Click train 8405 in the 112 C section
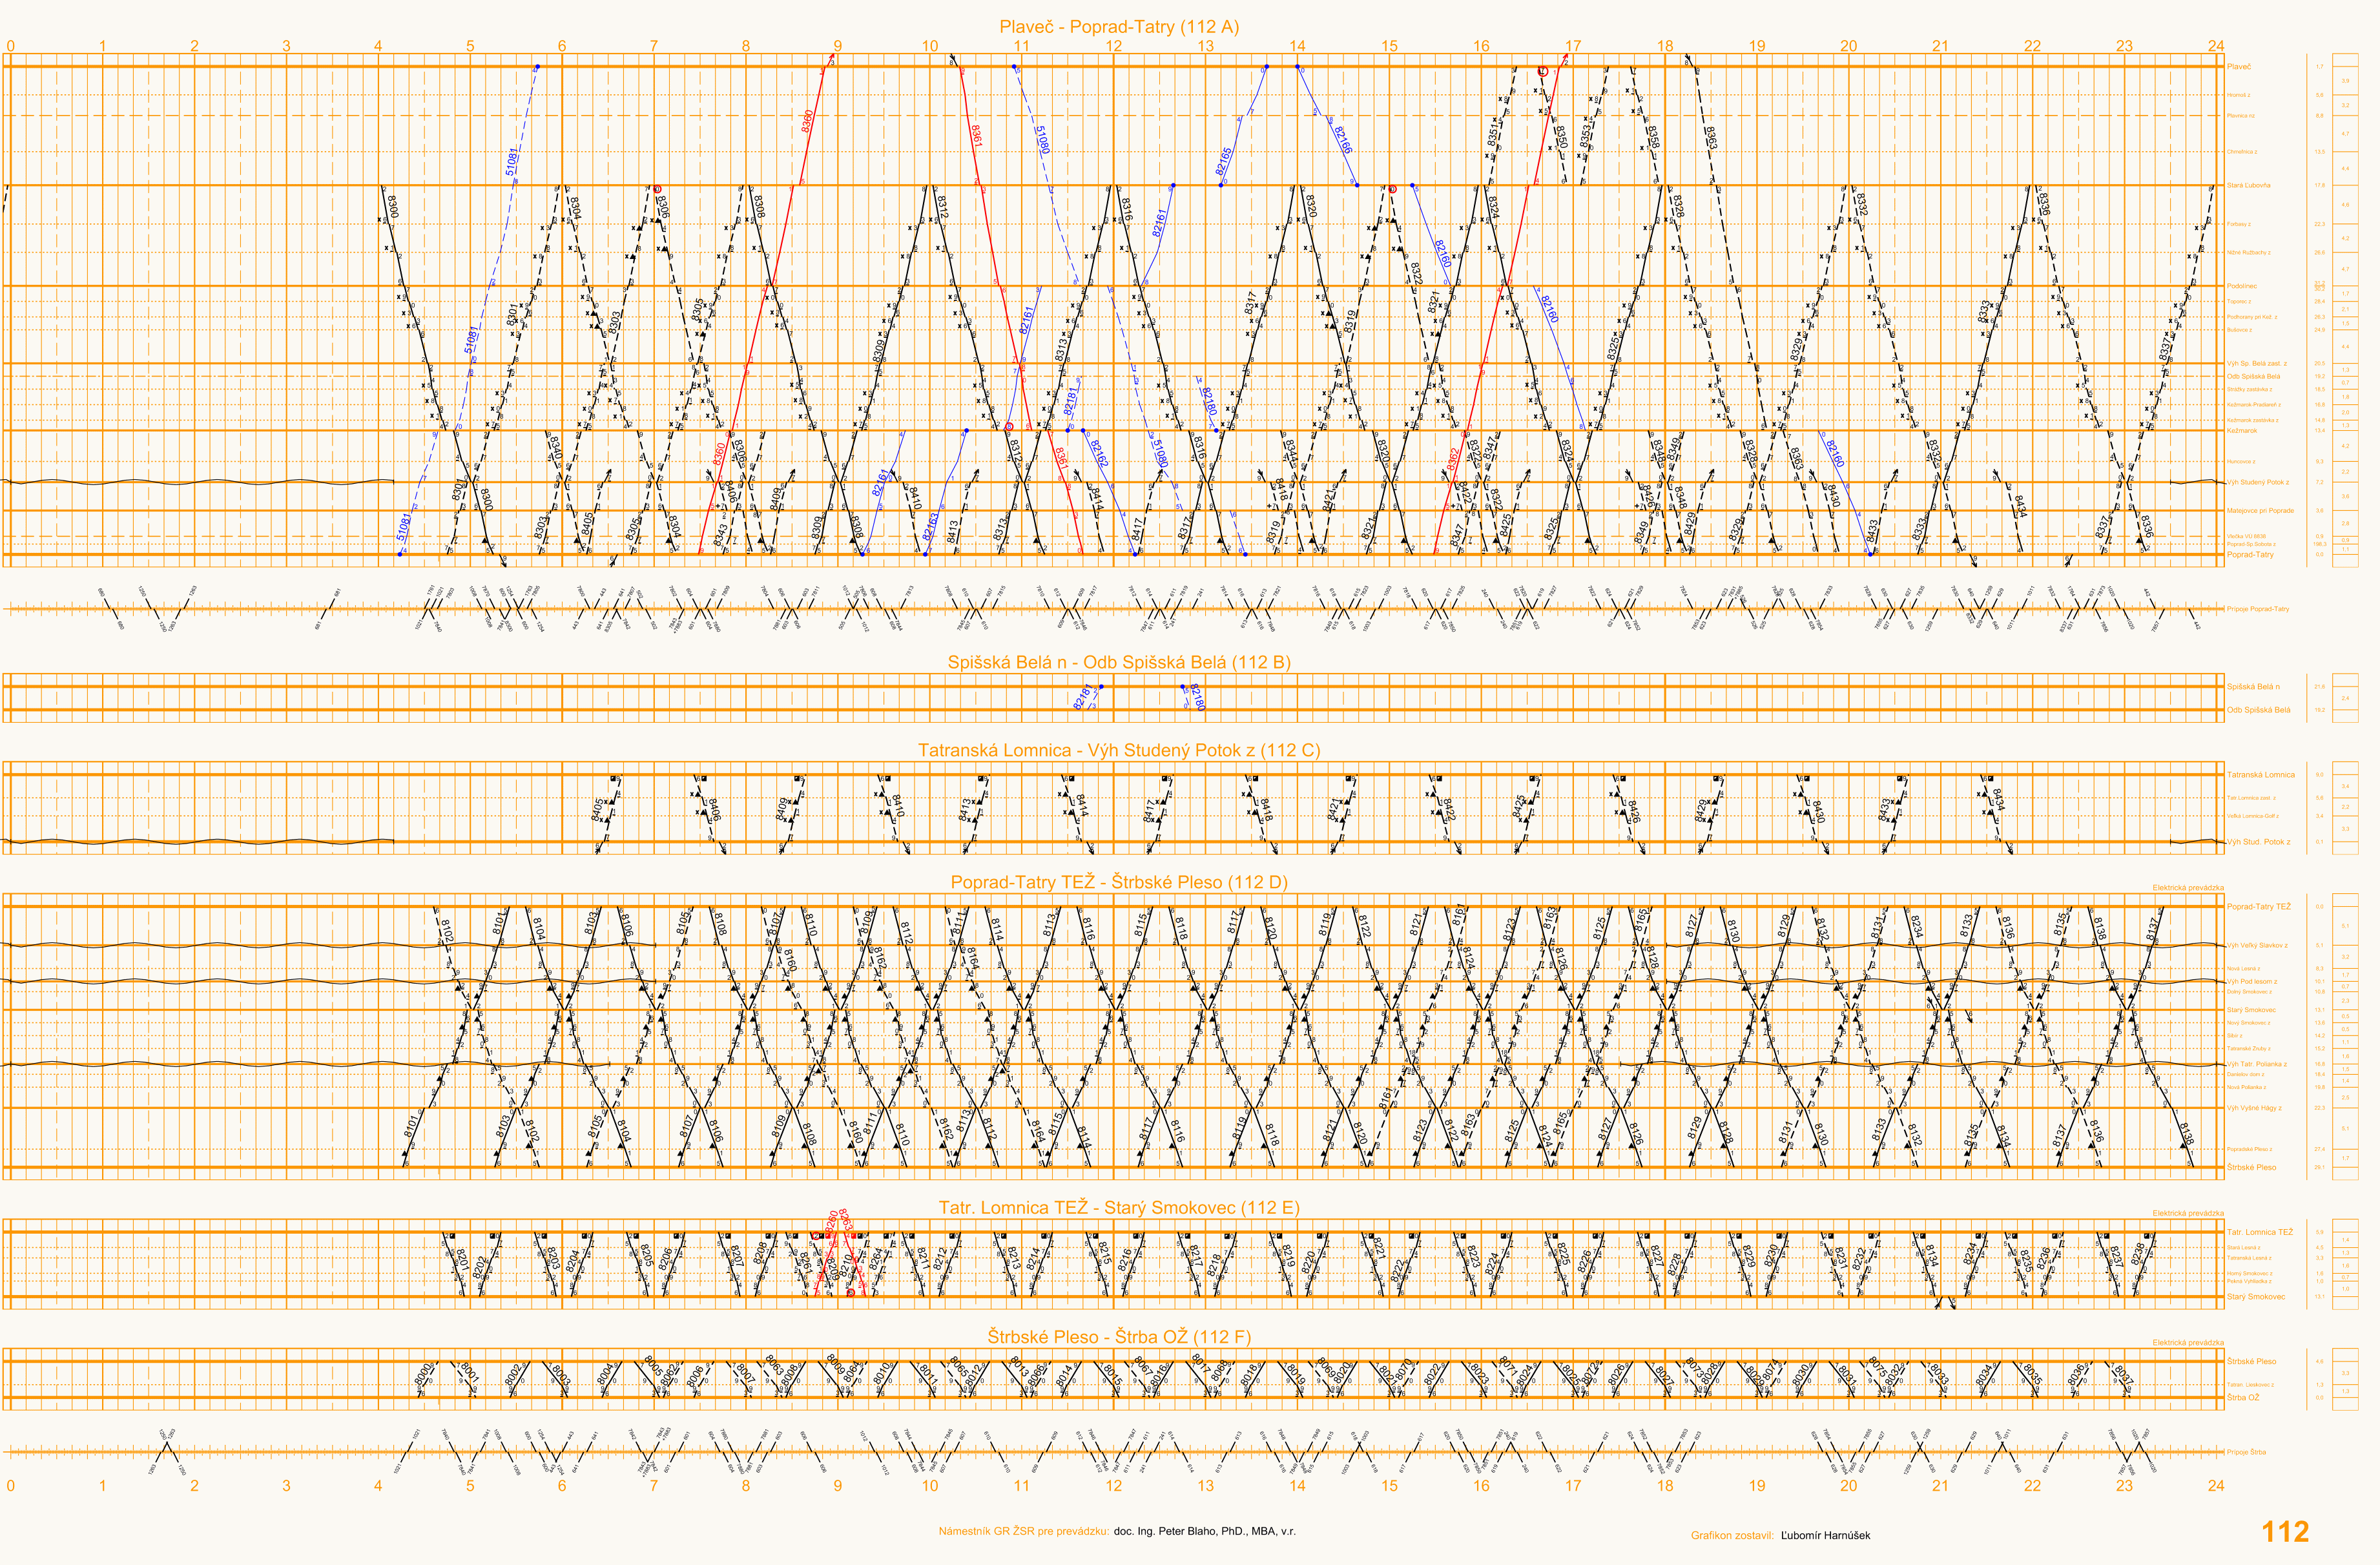The image size is (2380, 1565). pyautogui.click(x=598, y=809)
